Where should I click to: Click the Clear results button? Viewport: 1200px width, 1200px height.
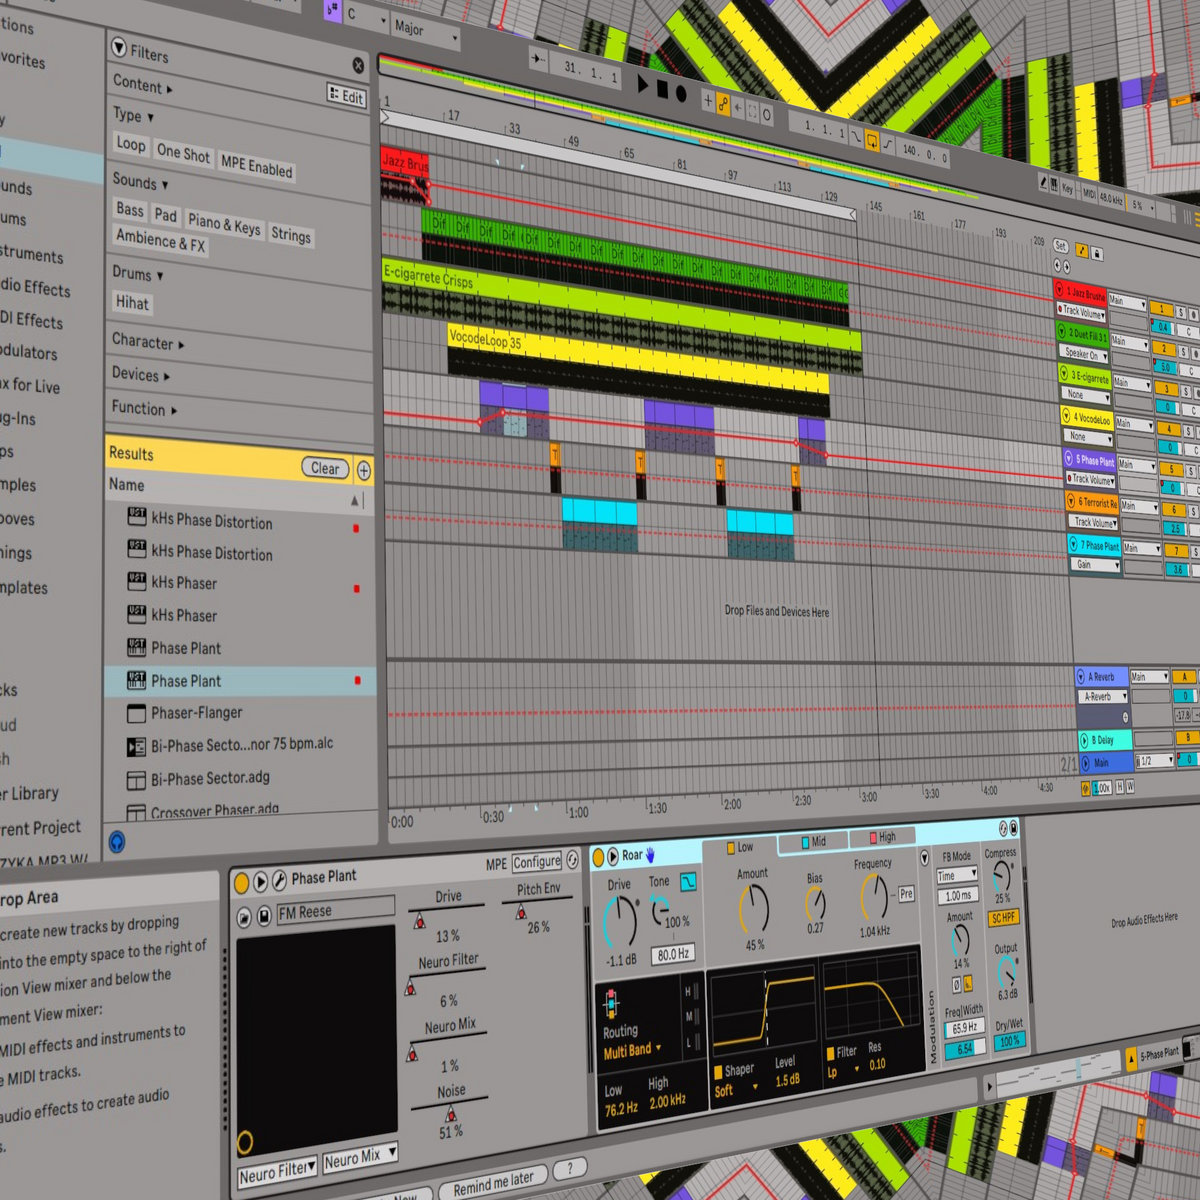pos(325,467)
